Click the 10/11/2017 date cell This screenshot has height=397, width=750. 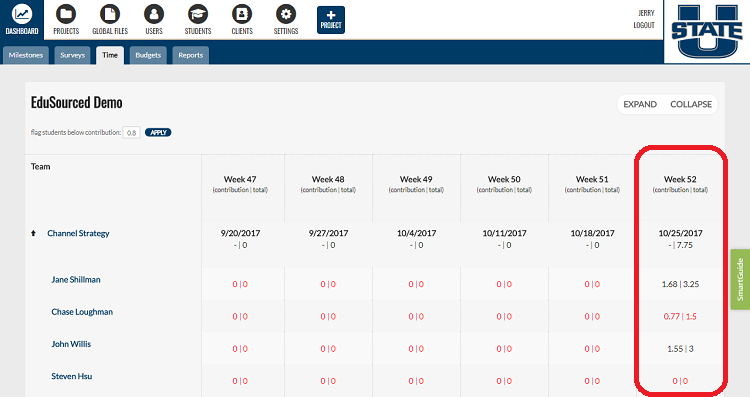tap(504, 233)
